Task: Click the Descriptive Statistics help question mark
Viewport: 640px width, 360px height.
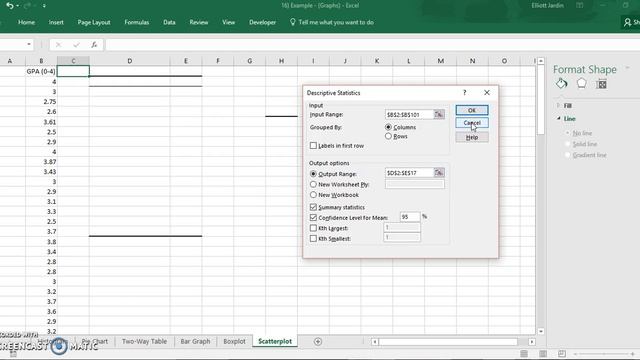Action: coord(464,93)
